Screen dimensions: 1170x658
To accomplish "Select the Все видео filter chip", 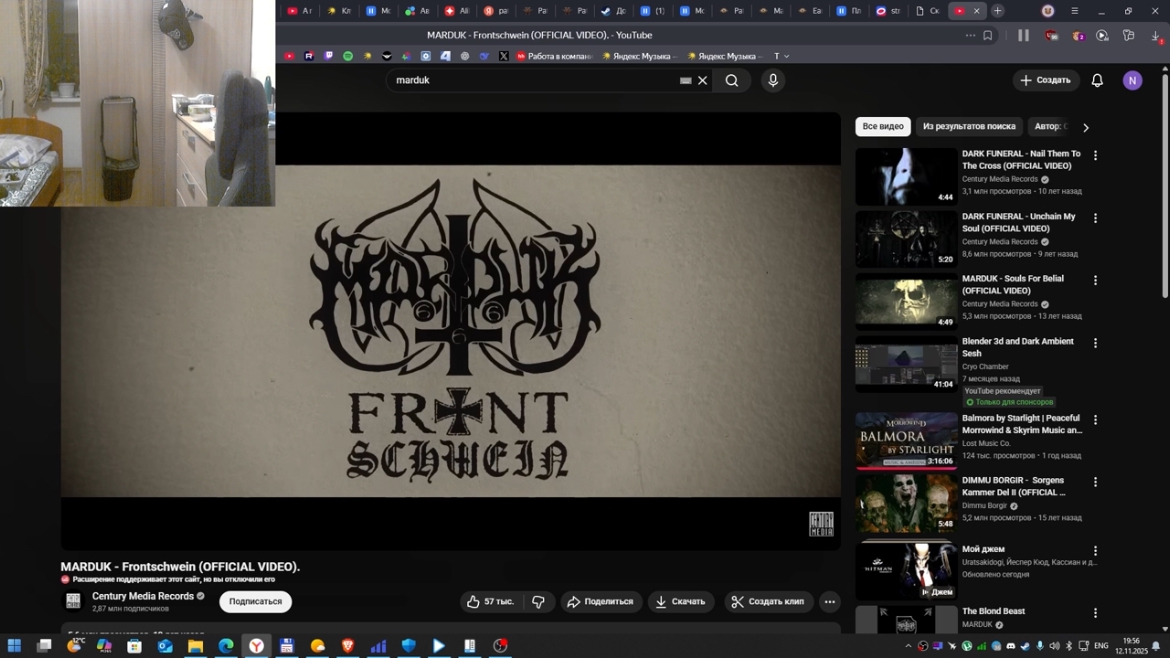I will coord(883,126).
